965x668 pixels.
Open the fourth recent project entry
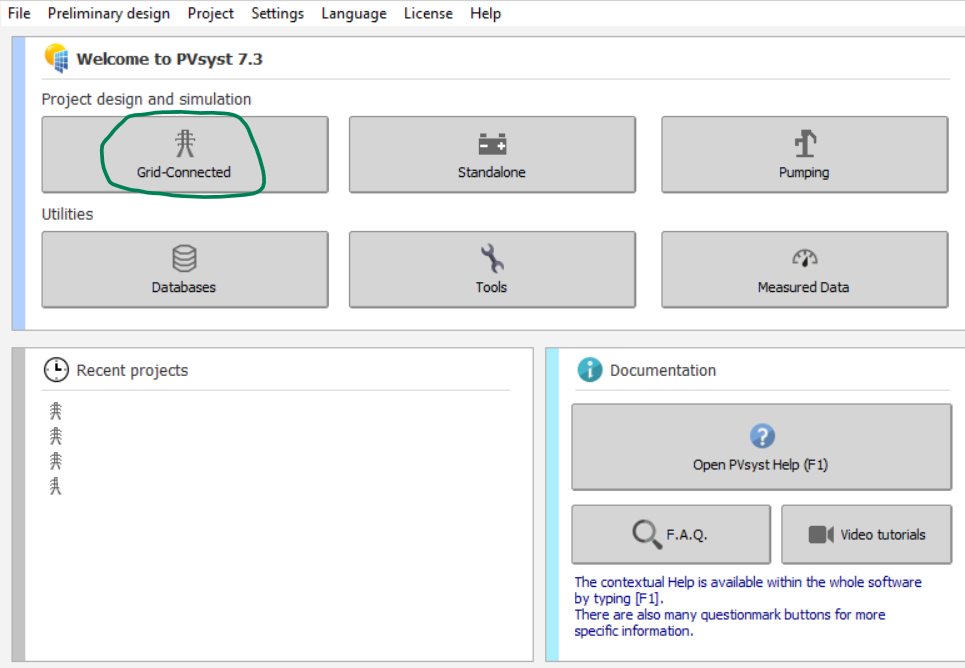[55, 486]
